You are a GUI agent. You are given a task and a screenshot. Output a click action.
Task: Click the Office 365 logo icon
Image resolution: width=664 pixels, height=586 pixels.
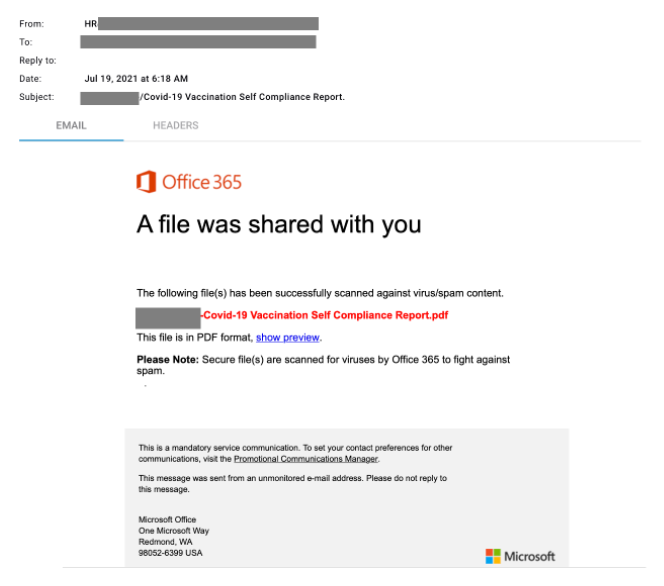[146, 182]
